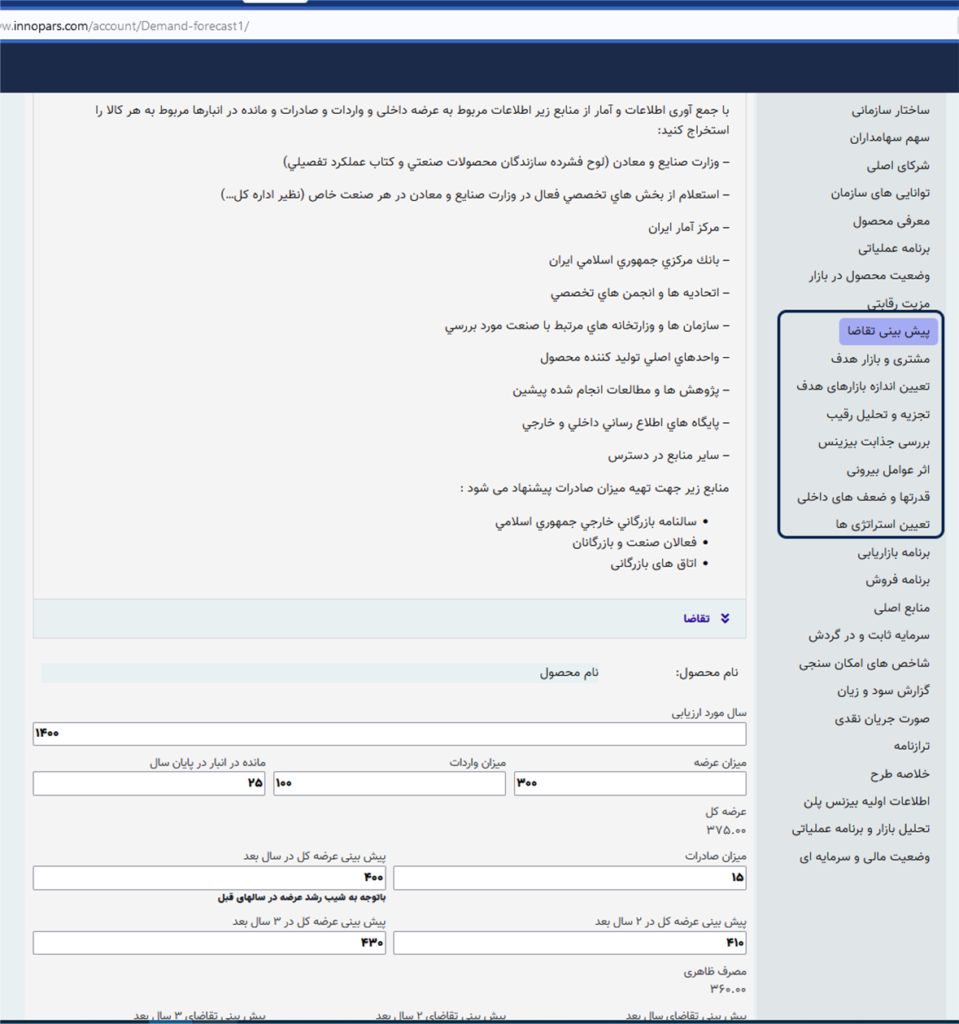This screenshot has height=1024, width=959.
Task: Click the سال مورد ارزیابی field
Action: pyautogui.click(x=389, y=733)
